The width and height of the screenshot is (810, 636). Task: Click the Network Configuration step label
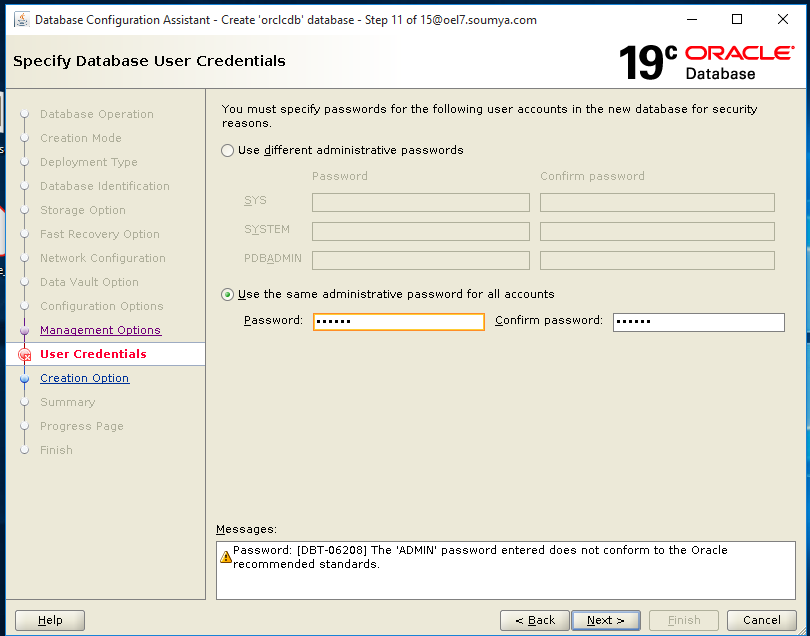coord(103,258)
